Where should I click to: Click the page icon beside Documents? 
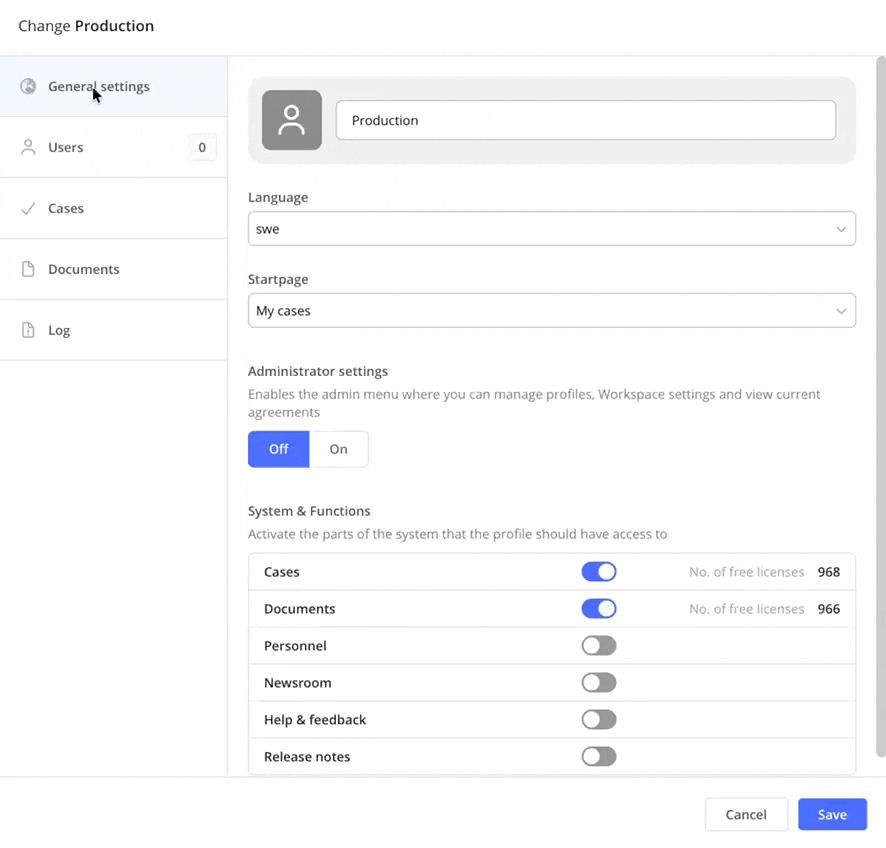pyautogui.click(x=28, y=270)
